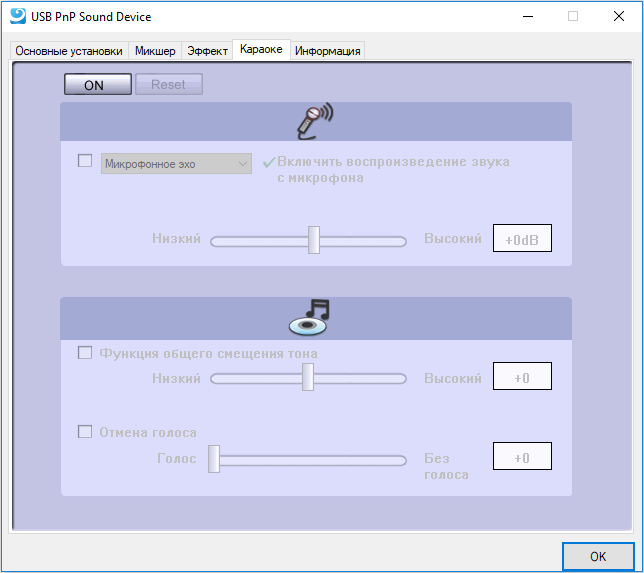This screenshot has width=644, height=573.
Task: Click the voice cancel slider thumb
Action: (x=214, y=459)
